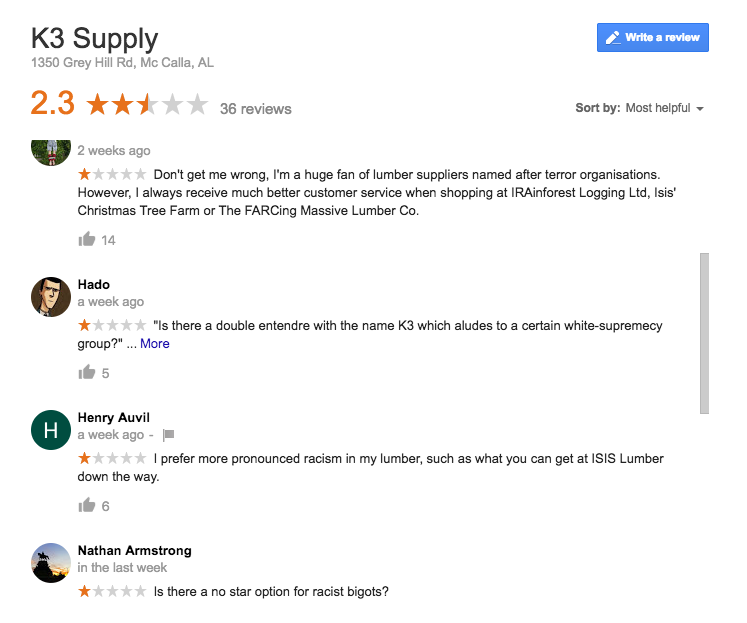
Task: Open Henry Auvil's reviewer profile name
Action: pos(113,417)
